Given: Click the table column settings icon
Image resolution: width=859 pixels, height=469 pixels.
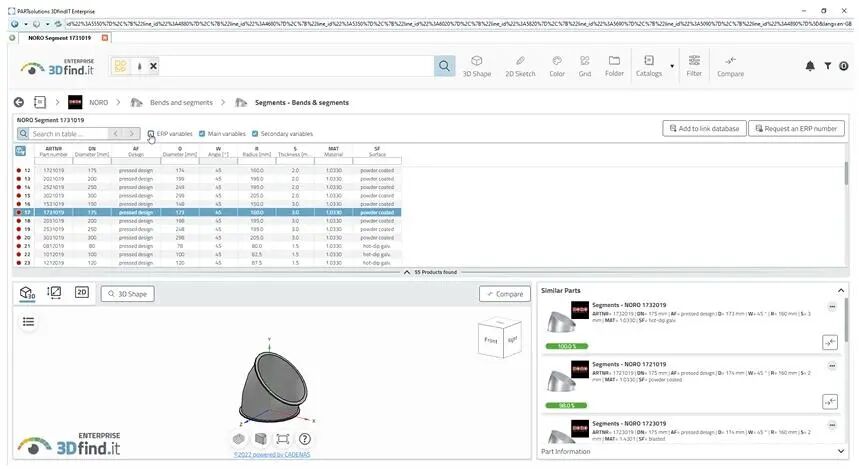Looking at the screenshot, I should (x=21, y=151).
